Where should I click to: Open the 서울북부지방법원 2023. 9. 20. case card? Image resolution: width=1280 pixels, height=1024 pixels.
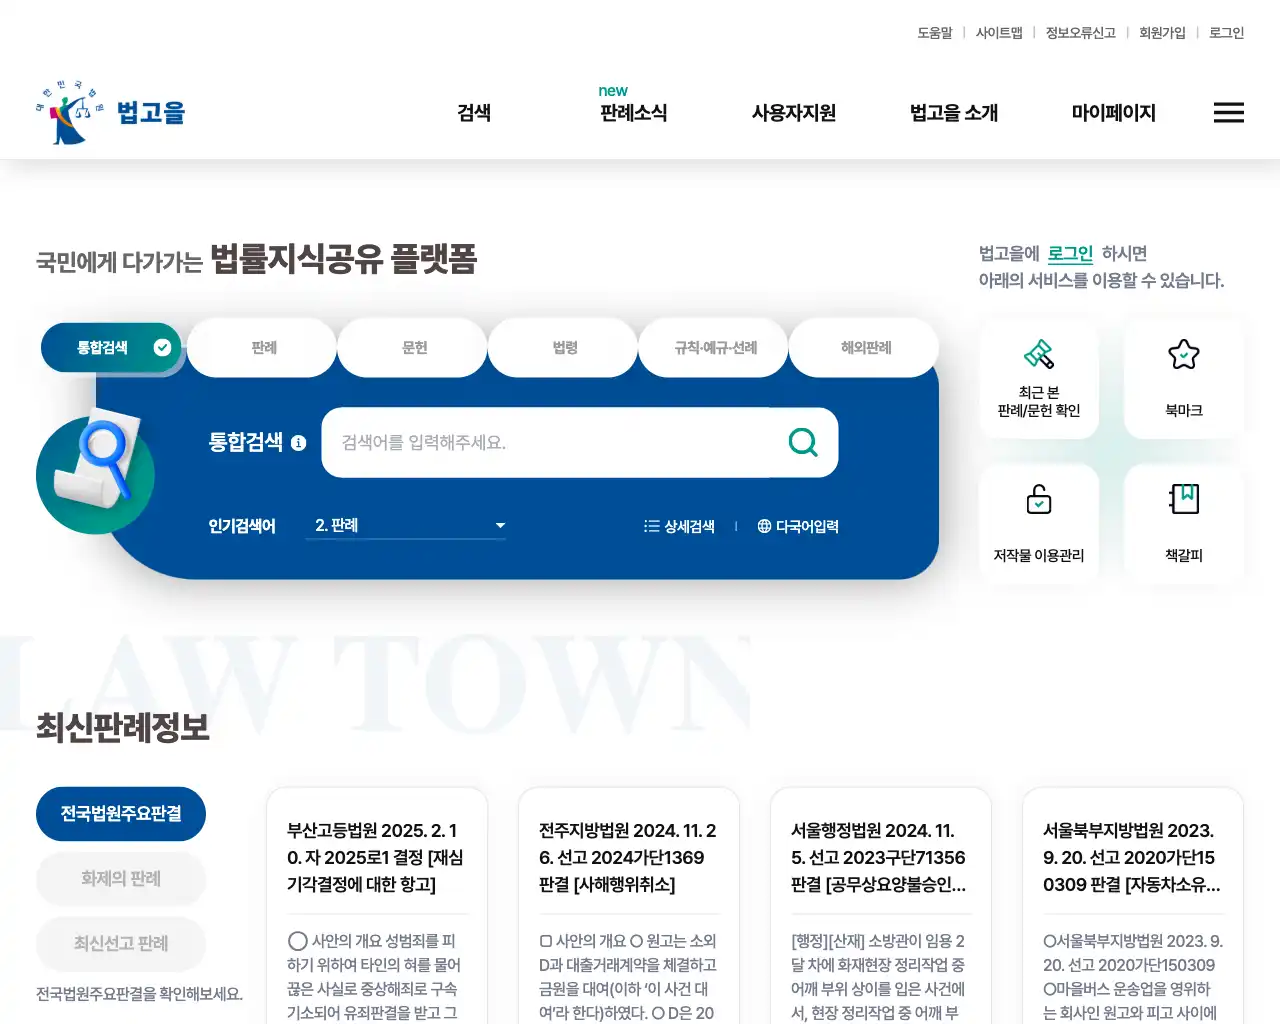coord(1133,906)
